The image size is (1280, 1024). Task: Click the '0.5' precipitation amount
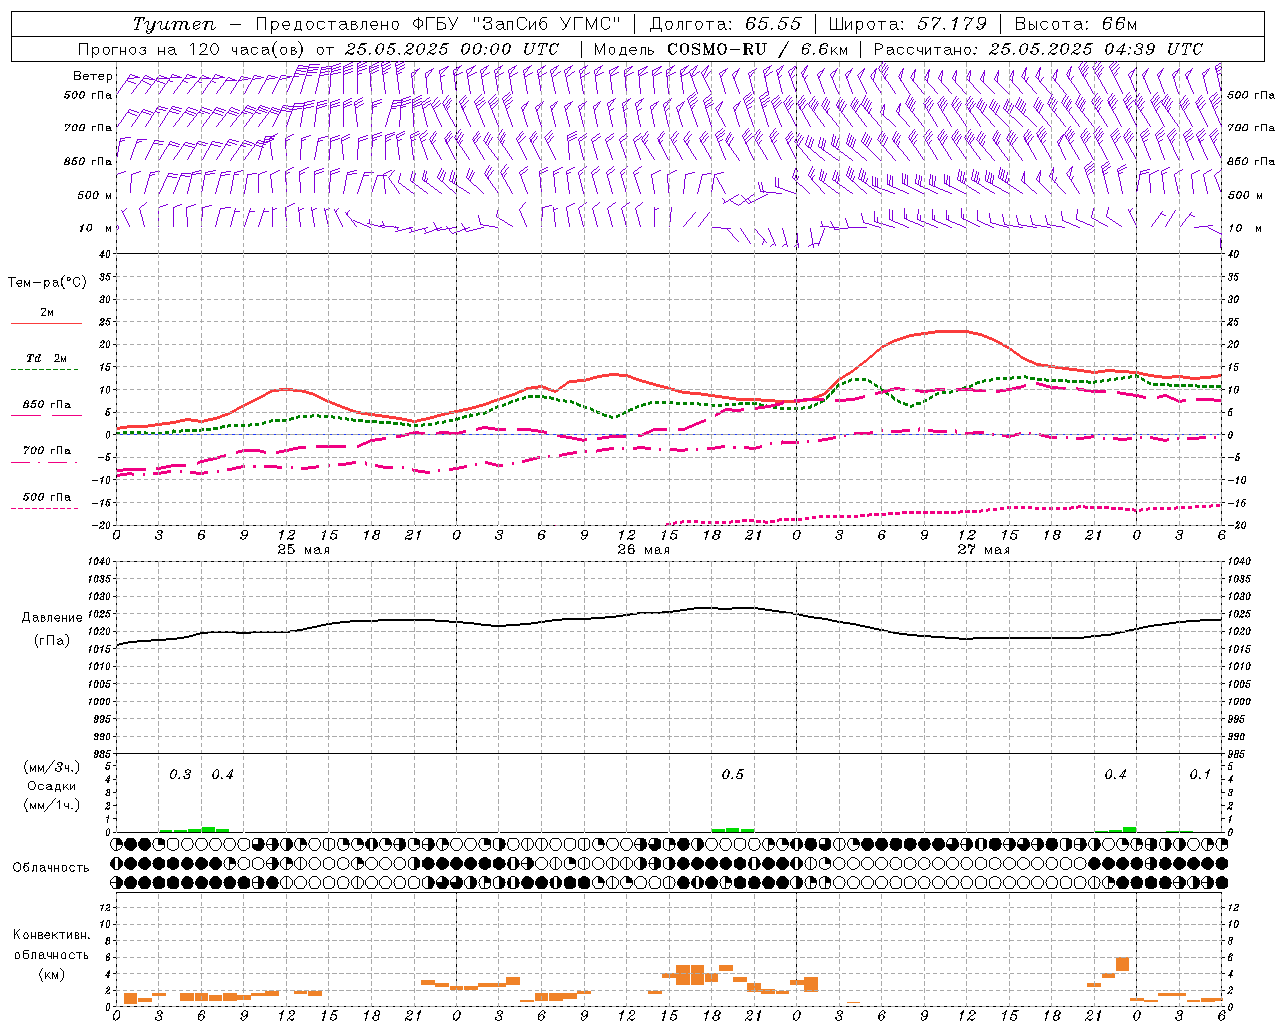(733, 775)
